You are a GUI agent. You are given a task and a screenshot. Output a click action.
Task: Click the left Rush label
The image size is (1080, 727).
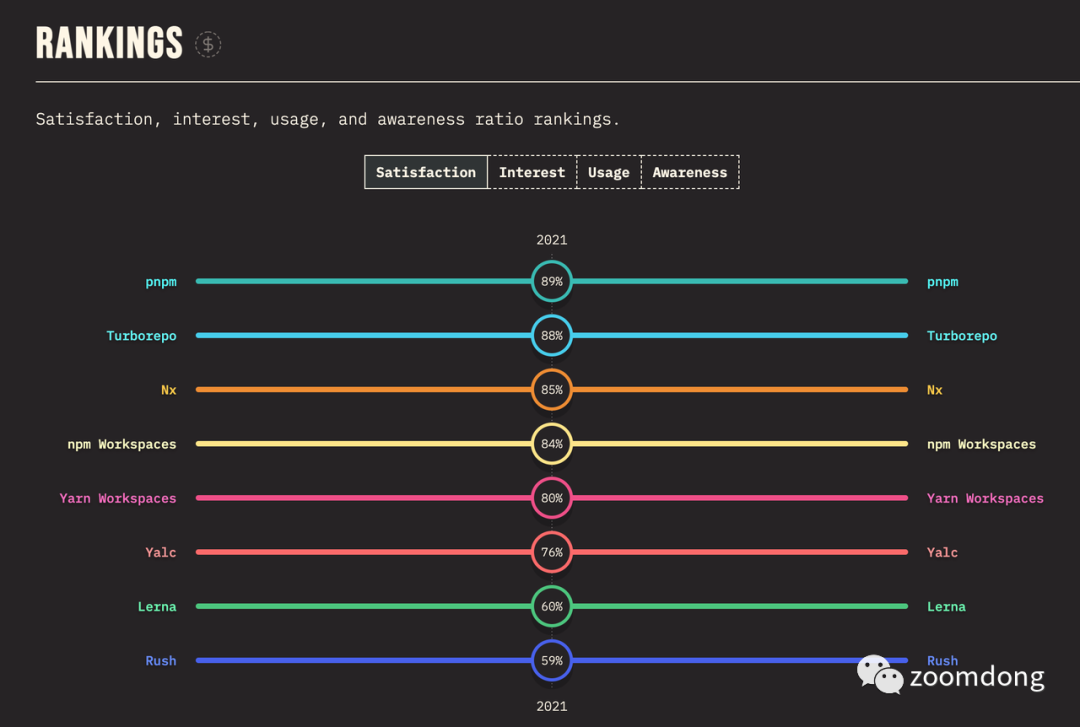(160, 661)
